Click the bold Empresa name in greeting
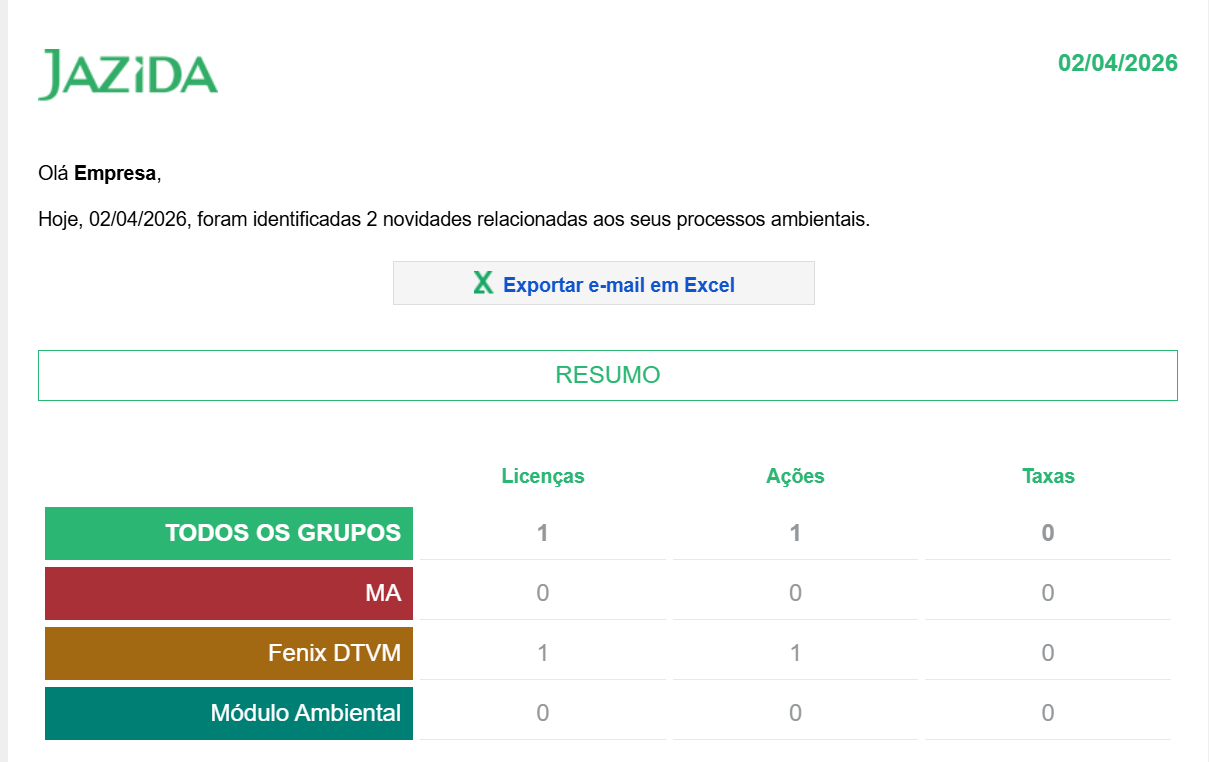This screenshot has width=1209, height=762. pos(115,173)
